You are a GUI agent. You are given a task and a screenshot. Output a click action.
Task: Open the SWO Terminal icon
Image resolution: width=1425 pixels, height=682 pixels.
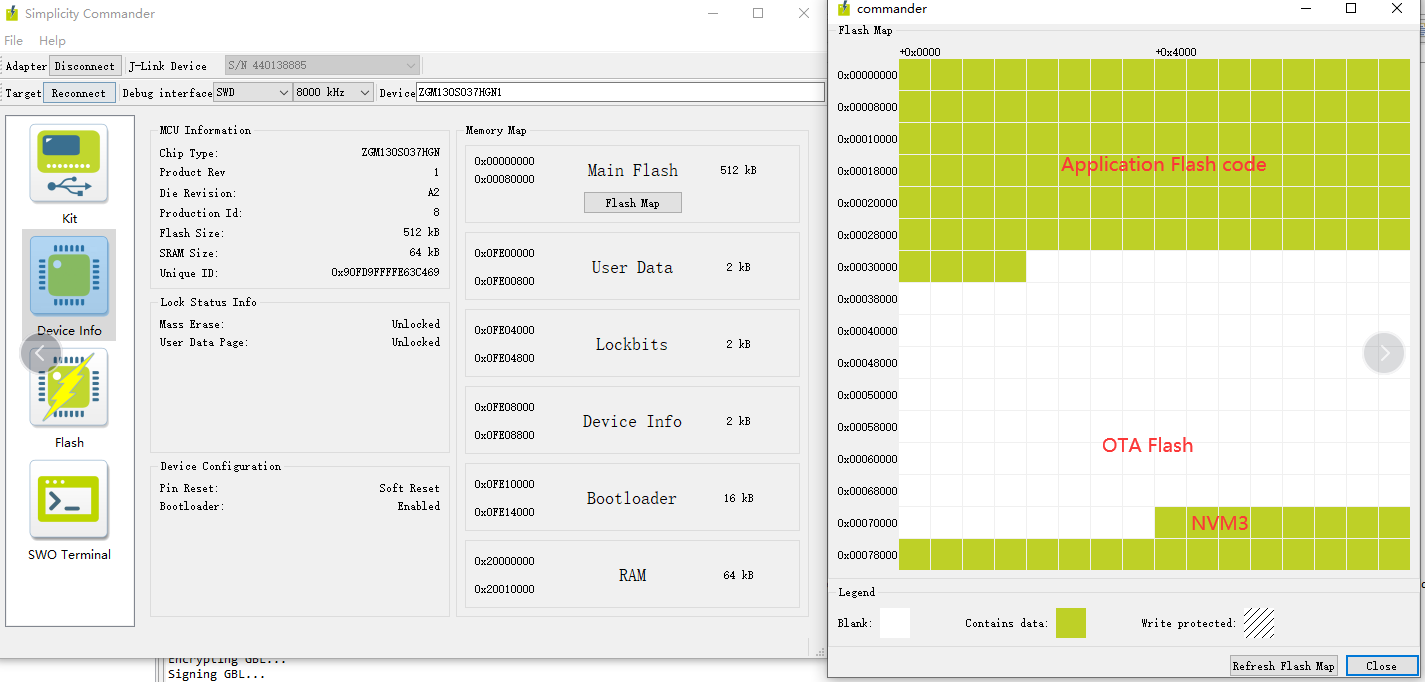69,500
